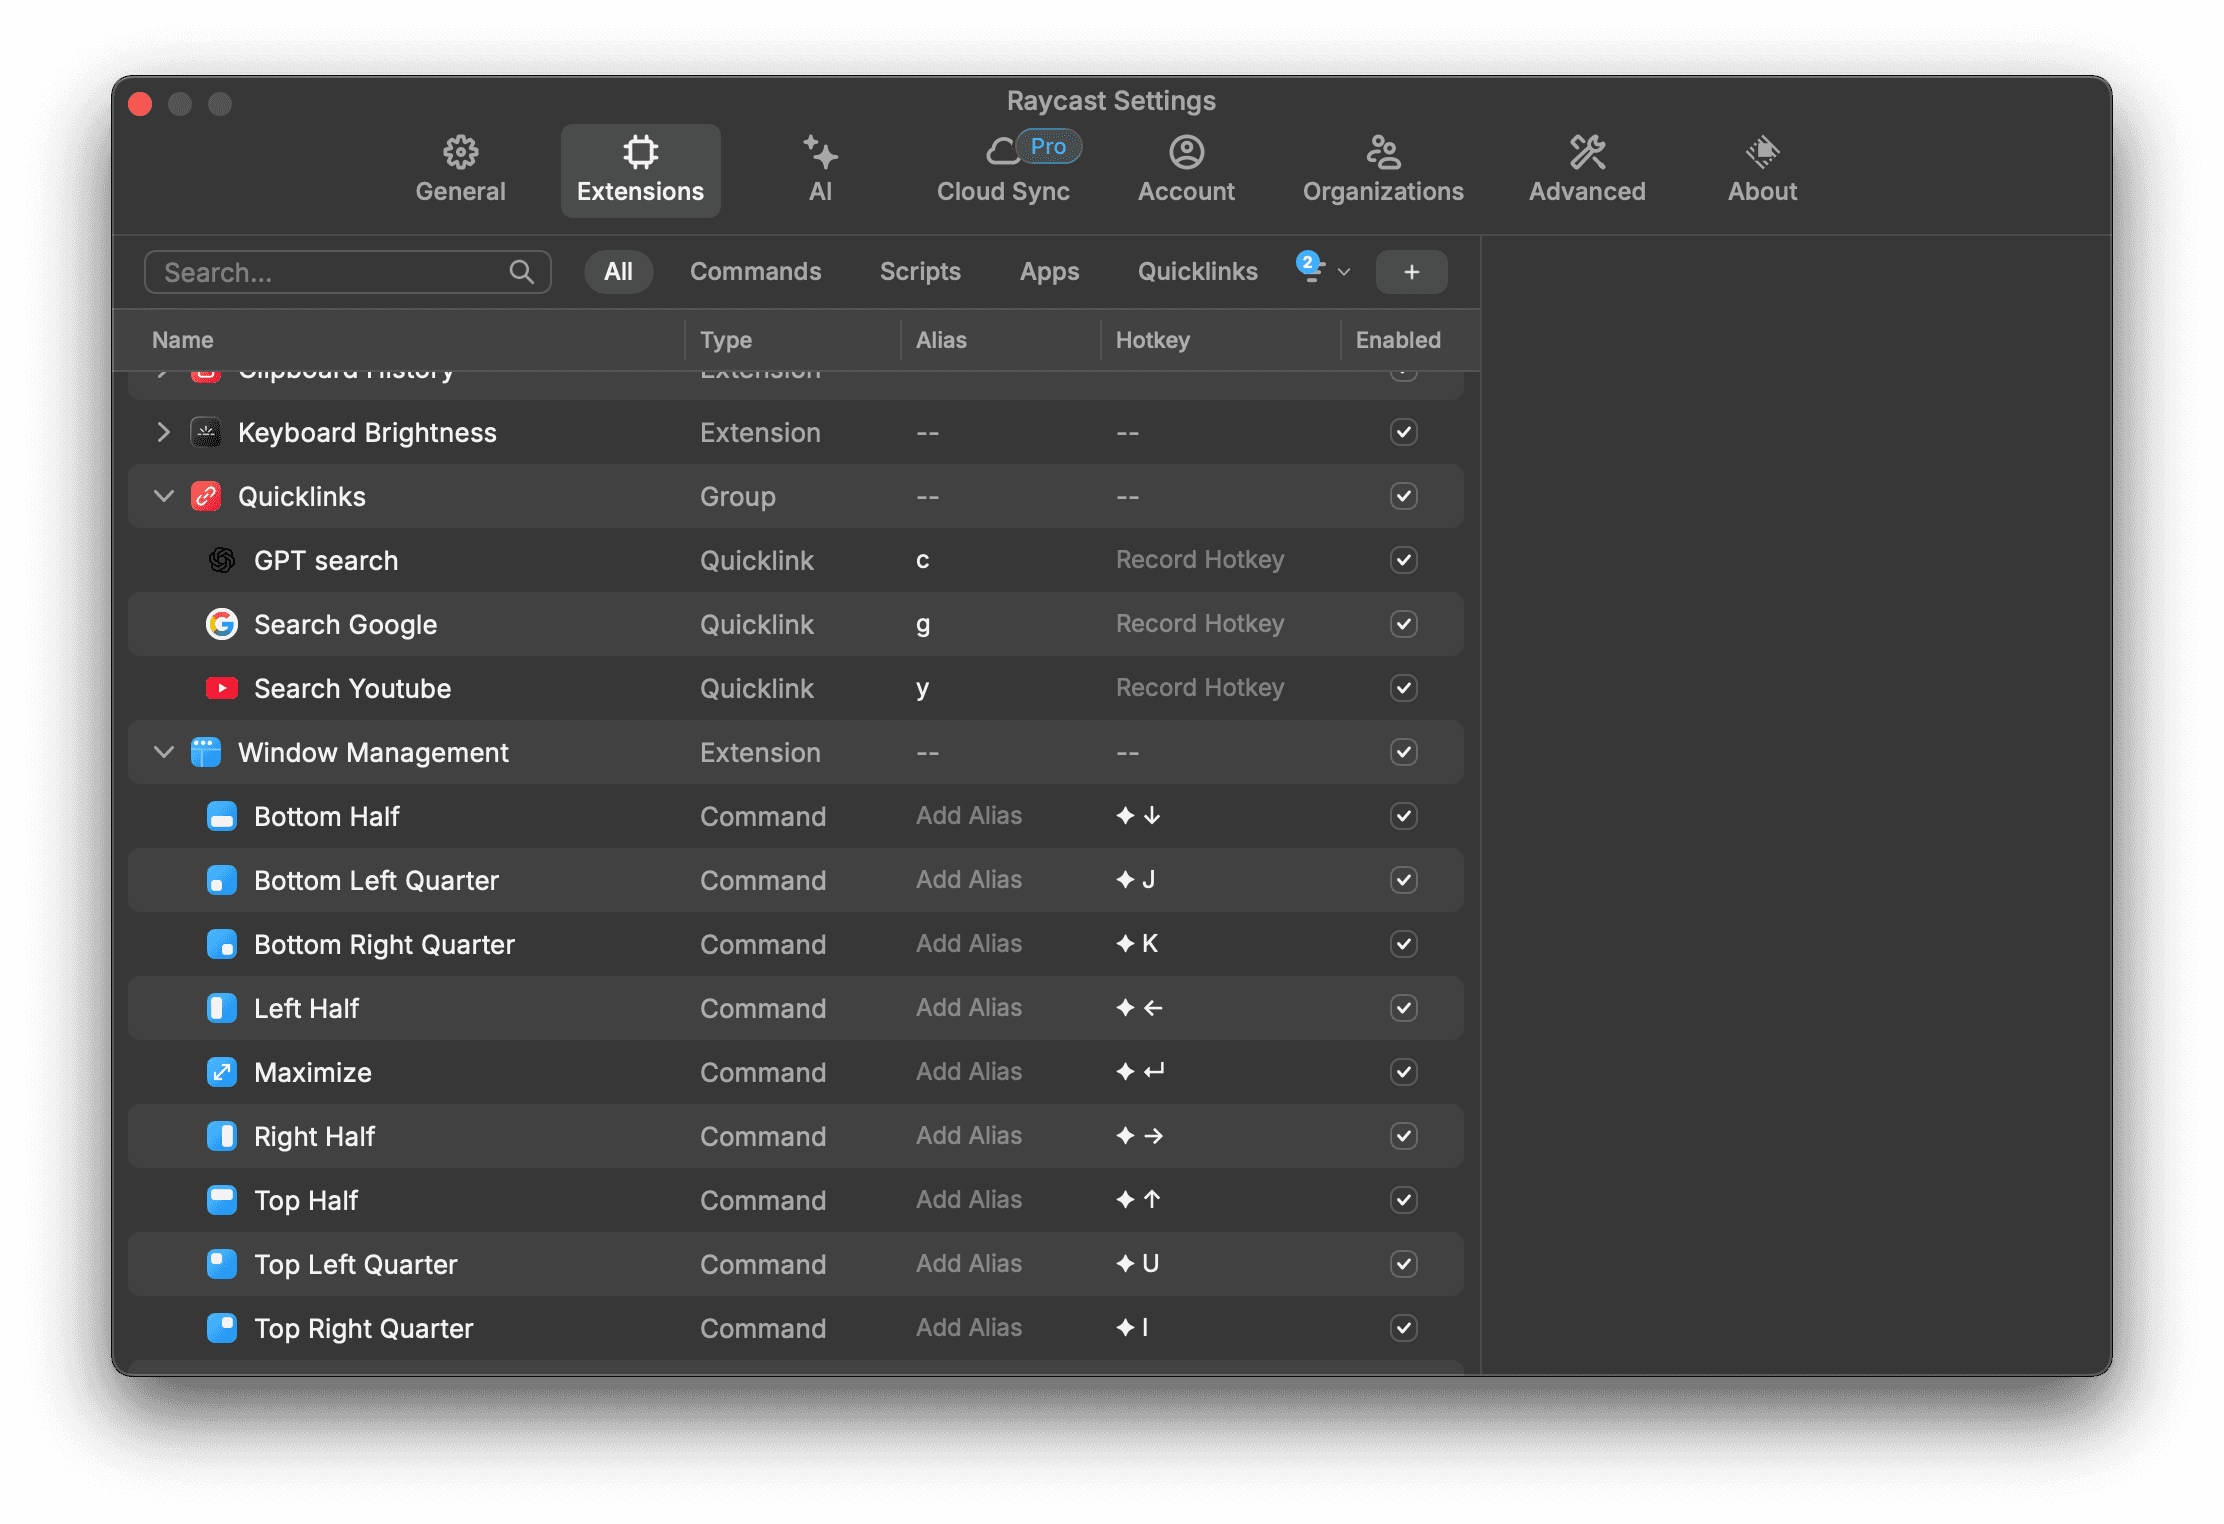
Task: Go to the Account tab
Action: (x=1186, y=170)
